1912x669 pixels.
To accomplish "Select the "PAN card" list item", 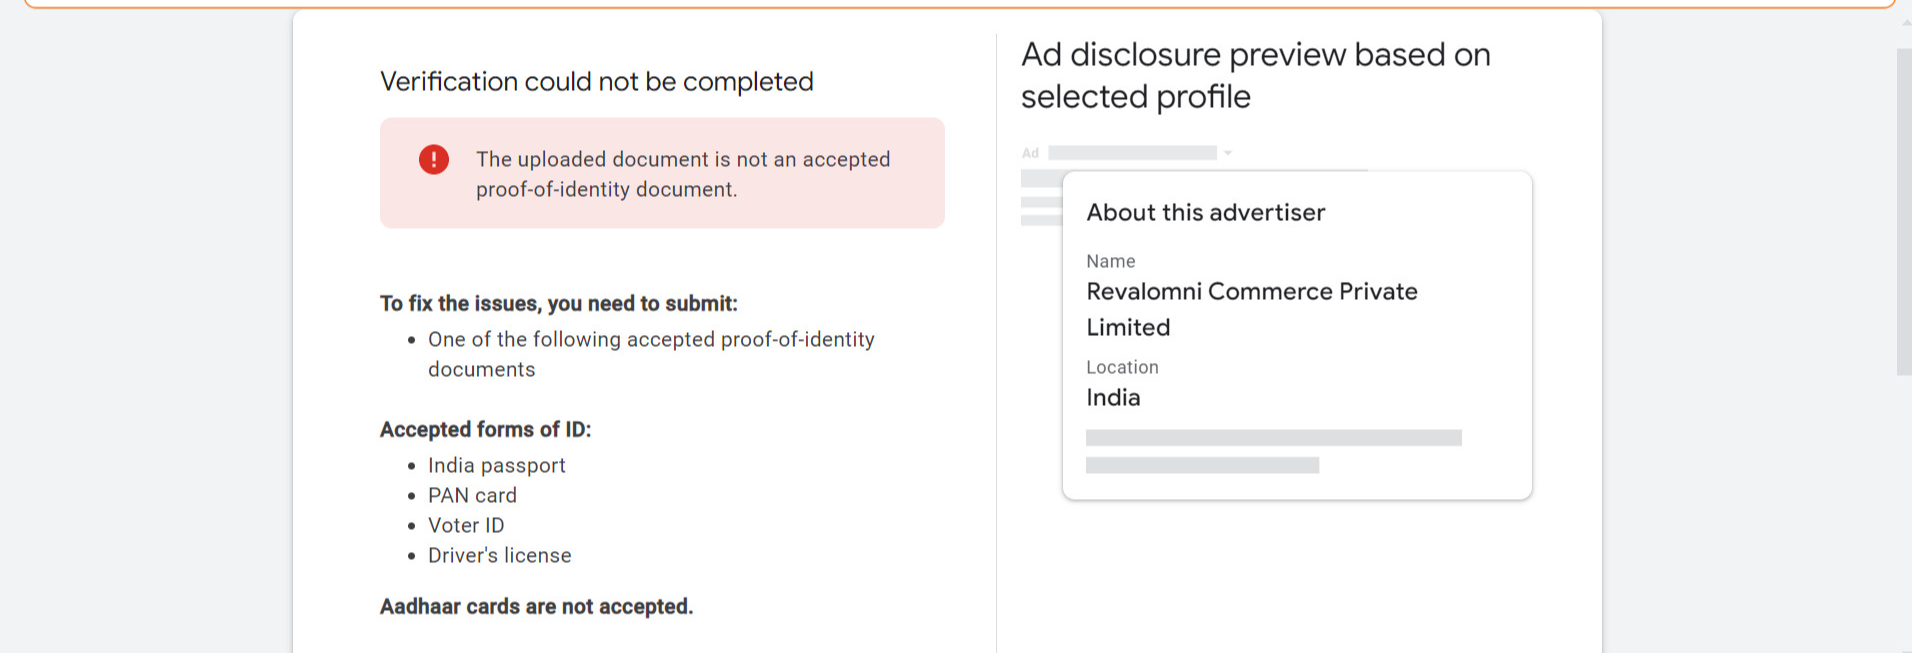I will [472, 496].
